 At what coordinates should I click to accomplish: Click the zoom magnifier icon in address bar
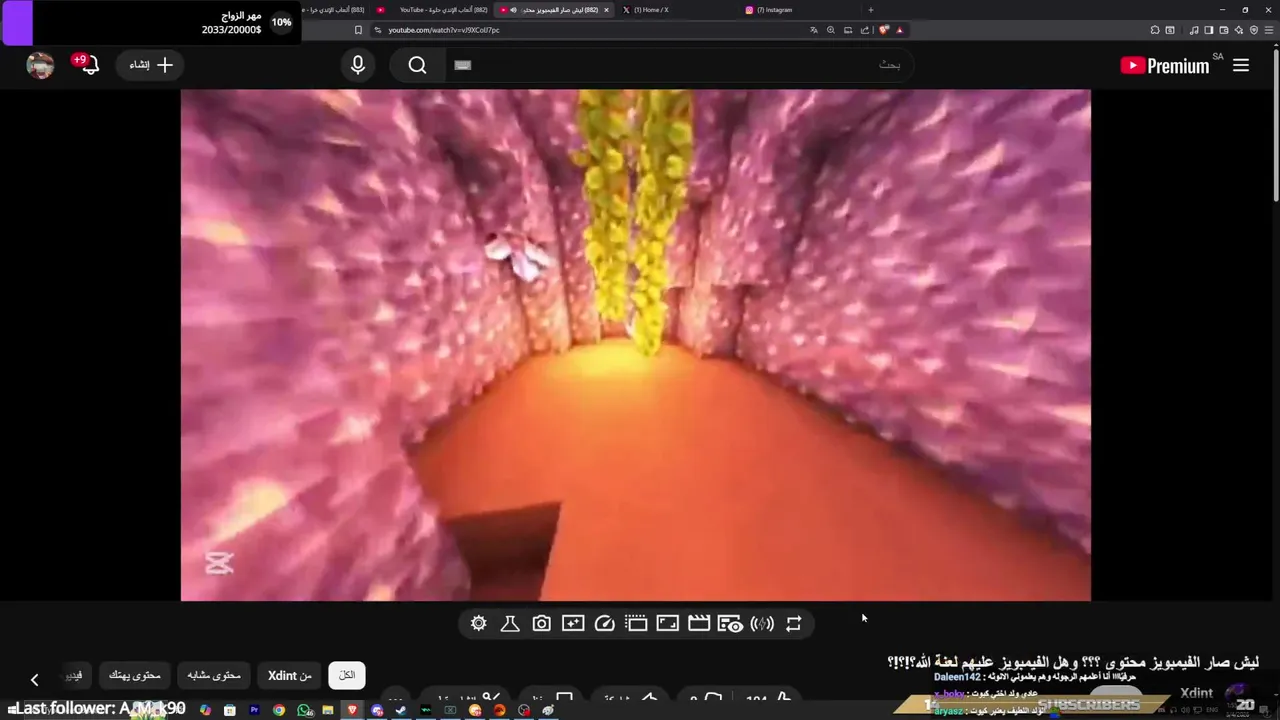[831, 30]
